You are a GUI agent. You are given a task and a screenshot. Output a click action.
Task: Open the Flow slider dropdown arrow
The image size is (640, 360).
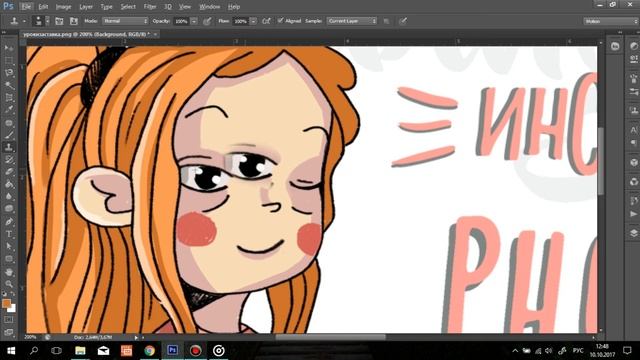pyautogui.click(x=253, y=21)
